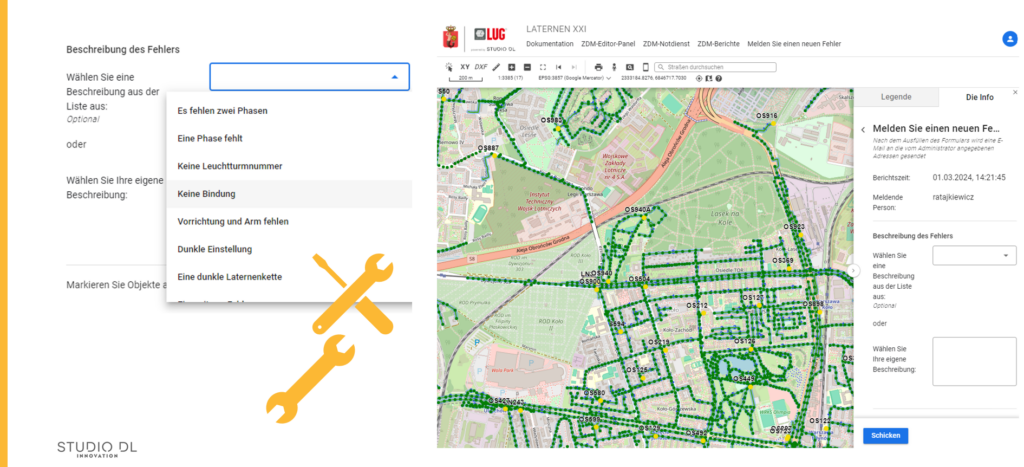The image size is (1024, 467).
Task: Choose 'Keine Bindung' from the list
Action: [x=206, y=193]
